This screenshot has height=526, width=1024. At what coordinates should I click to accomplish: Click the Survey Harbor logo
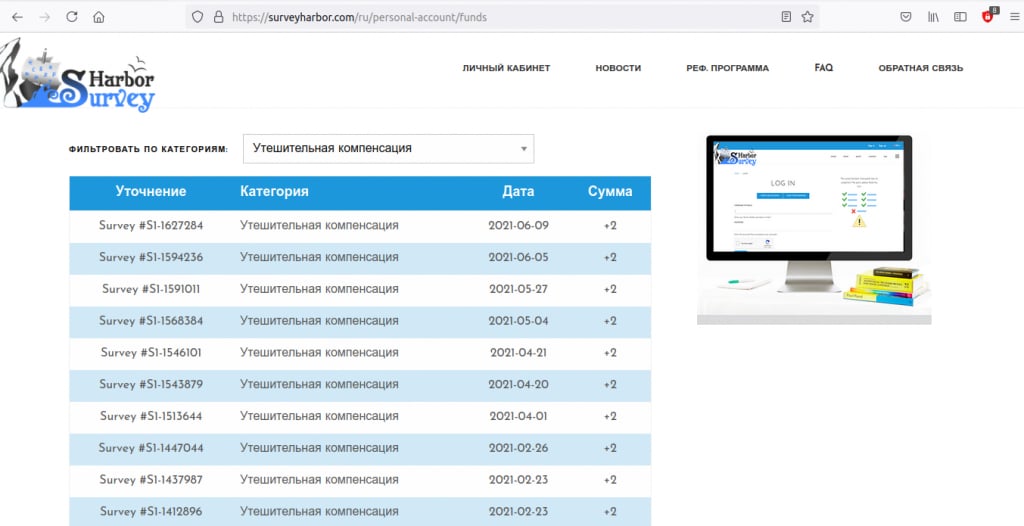78,76
